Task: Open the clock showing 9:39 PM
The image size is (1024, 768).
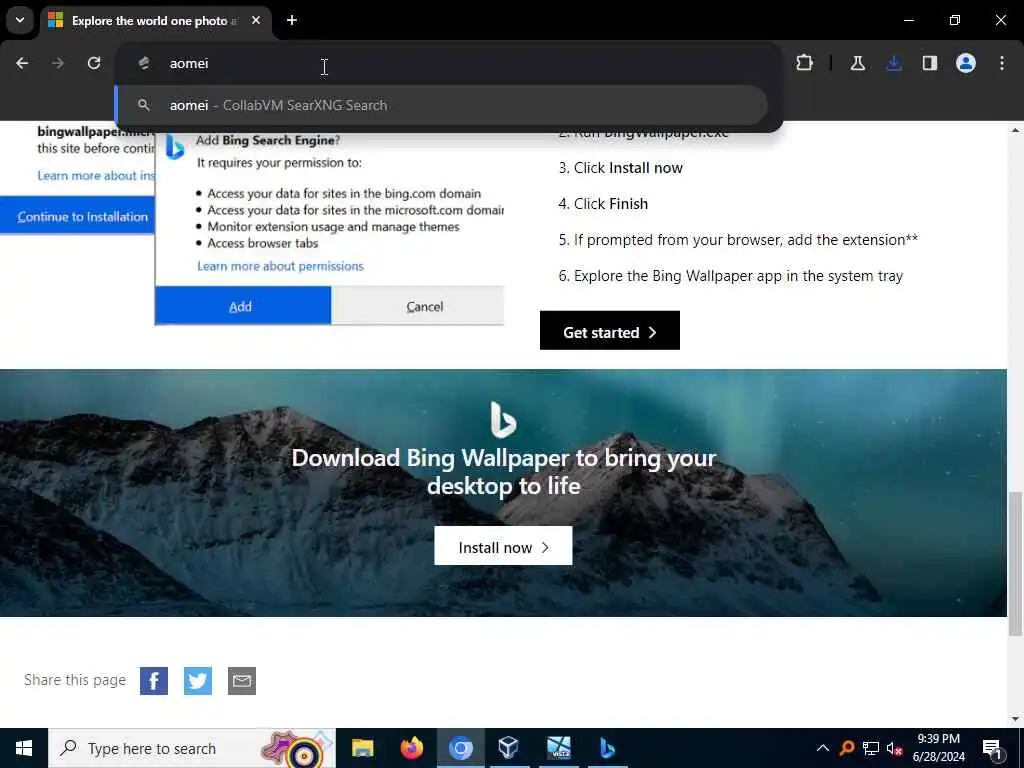Action: [x=938, y=748]
